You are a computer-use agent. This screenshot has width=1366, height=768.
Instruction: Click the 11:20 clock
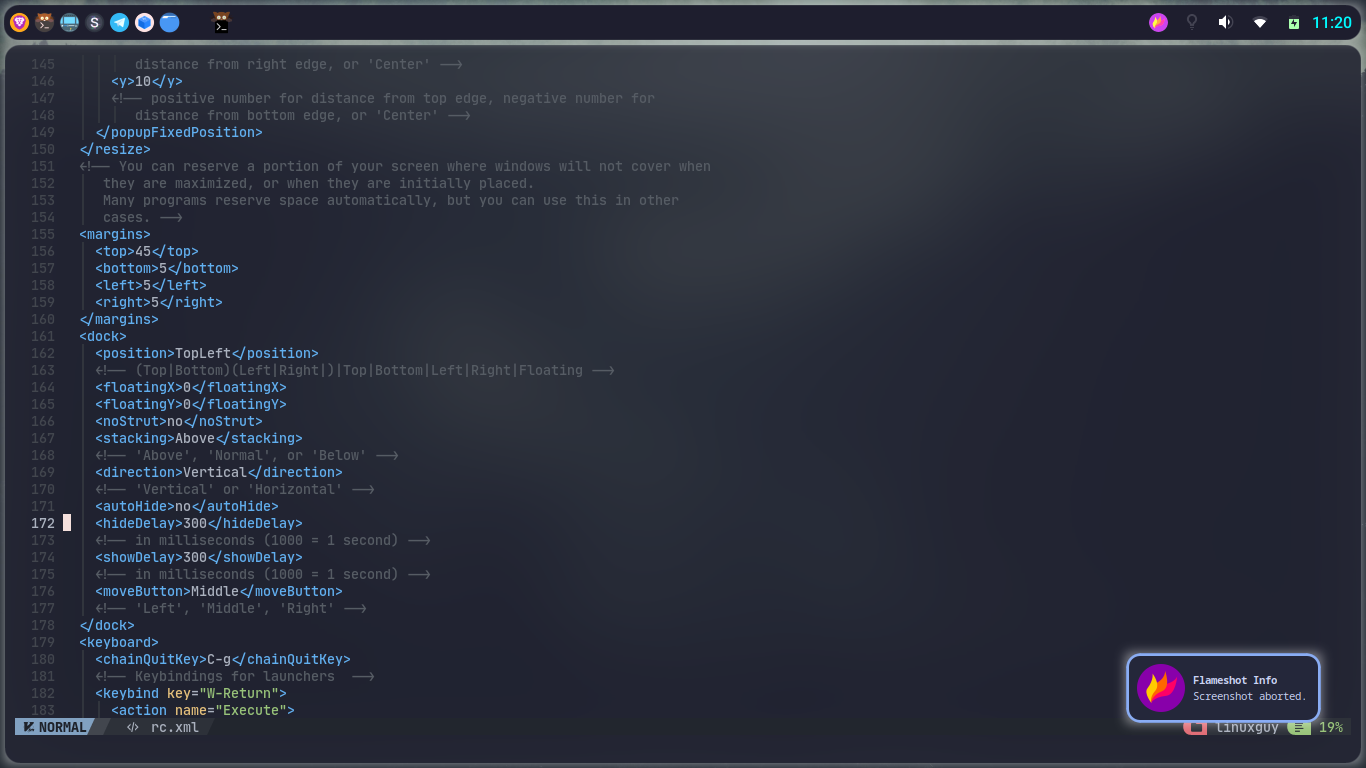click(x=1332, y=22)
